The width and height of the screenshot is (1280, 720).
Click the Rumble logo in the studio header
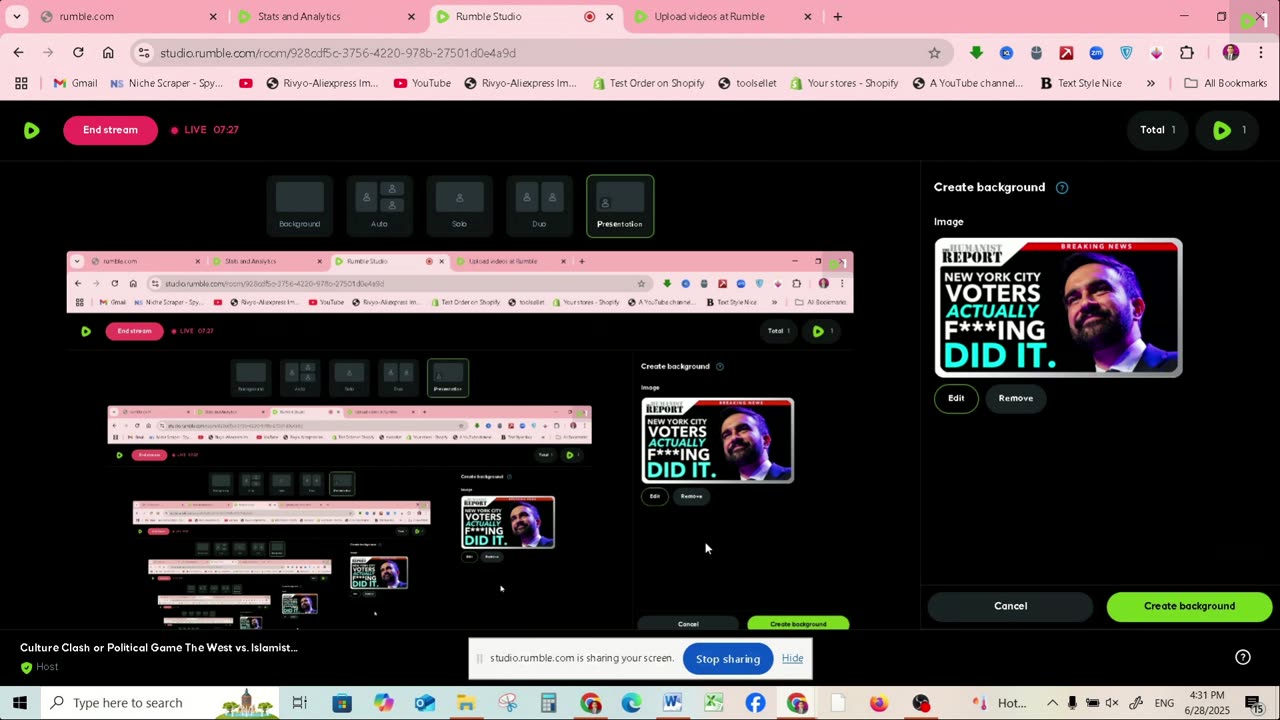31,130
